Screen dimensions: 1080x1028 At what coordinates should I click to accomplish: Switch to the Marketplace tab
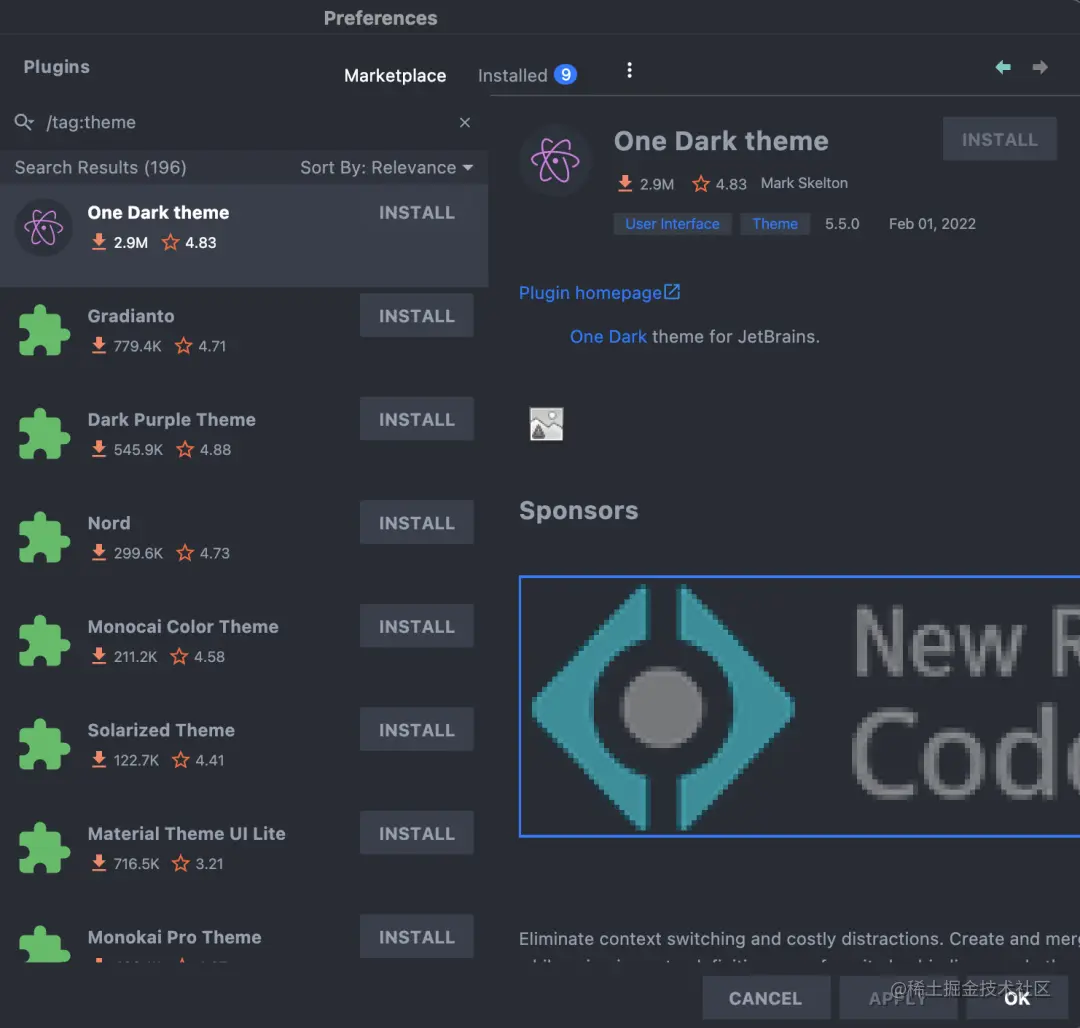pyautogui.click(x=395, y=75)
